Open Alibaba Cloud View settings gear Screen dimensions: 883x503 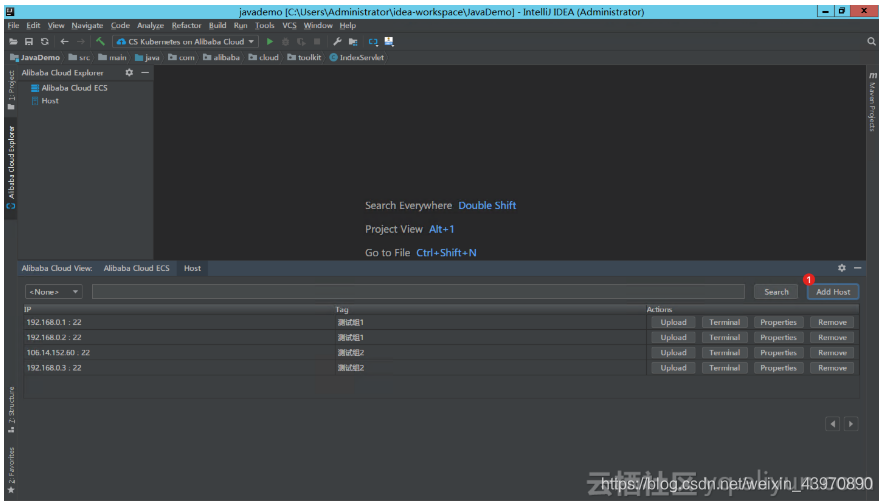click(x=841, y=268)
